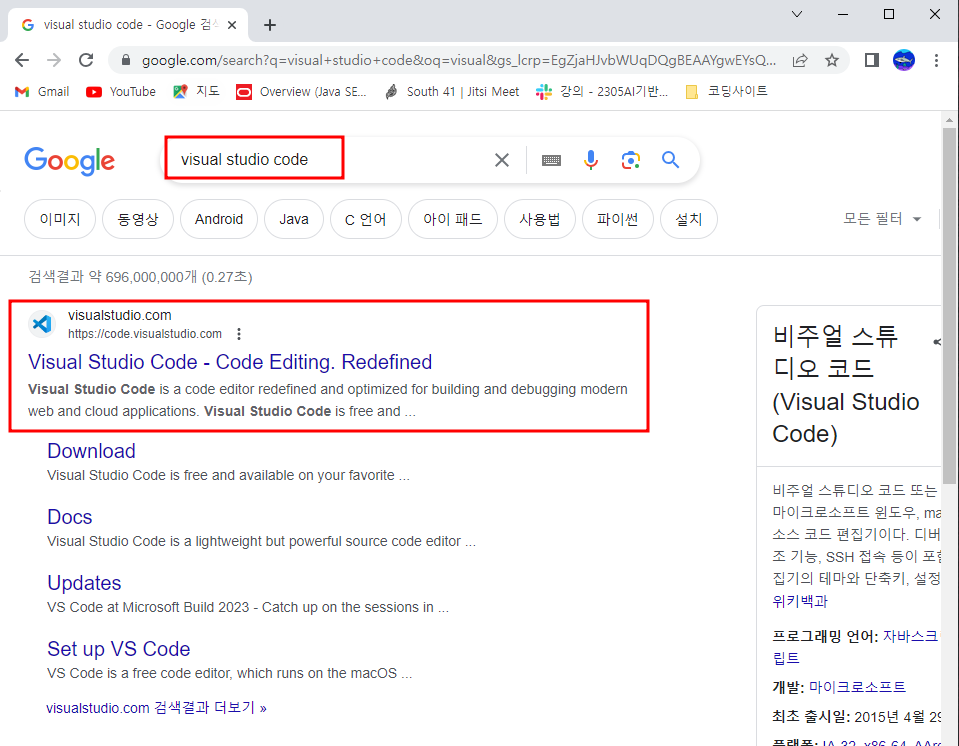
Task: Open the on-screen keyboard input tool
Action: (x=551, y=160)
